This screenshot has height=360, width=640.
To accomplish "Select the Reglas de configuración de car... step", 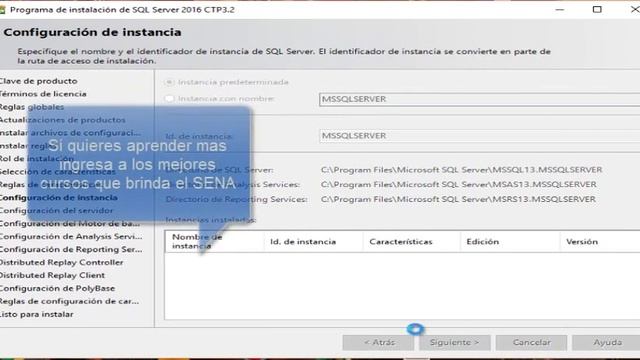I will [69, 301].
